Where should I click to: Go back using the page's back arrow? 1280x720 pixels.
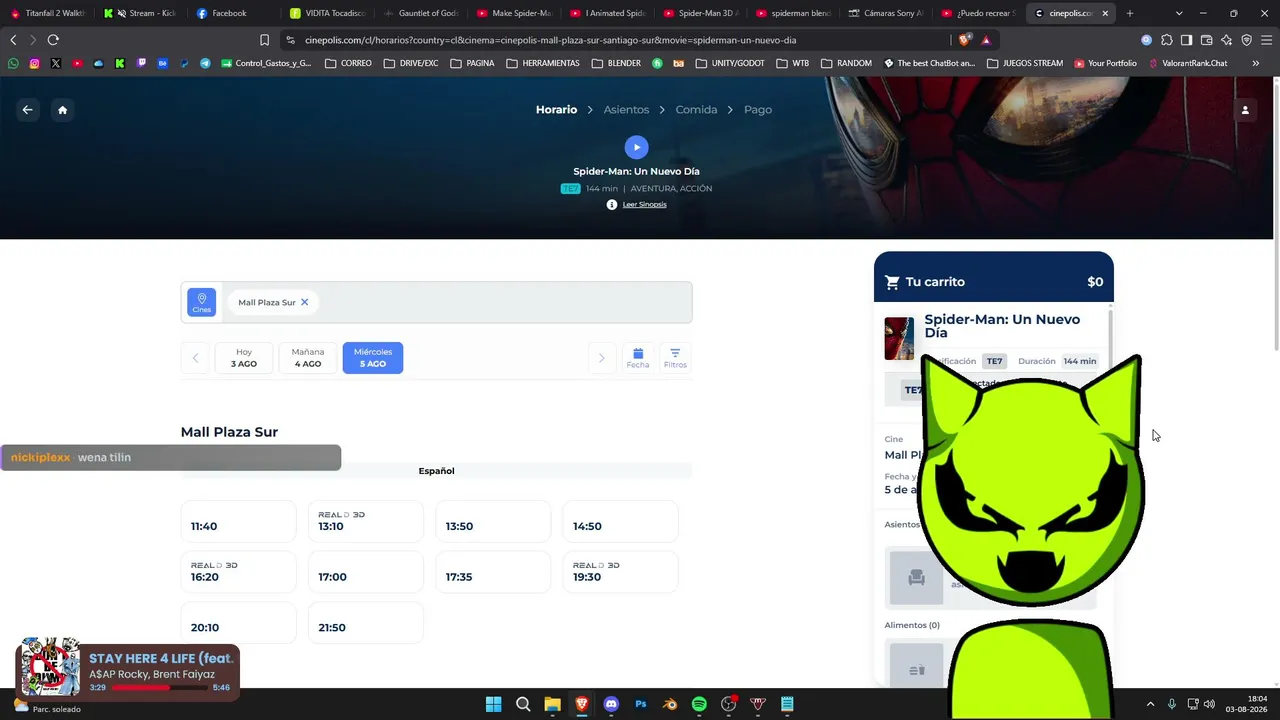coord(28,110)
